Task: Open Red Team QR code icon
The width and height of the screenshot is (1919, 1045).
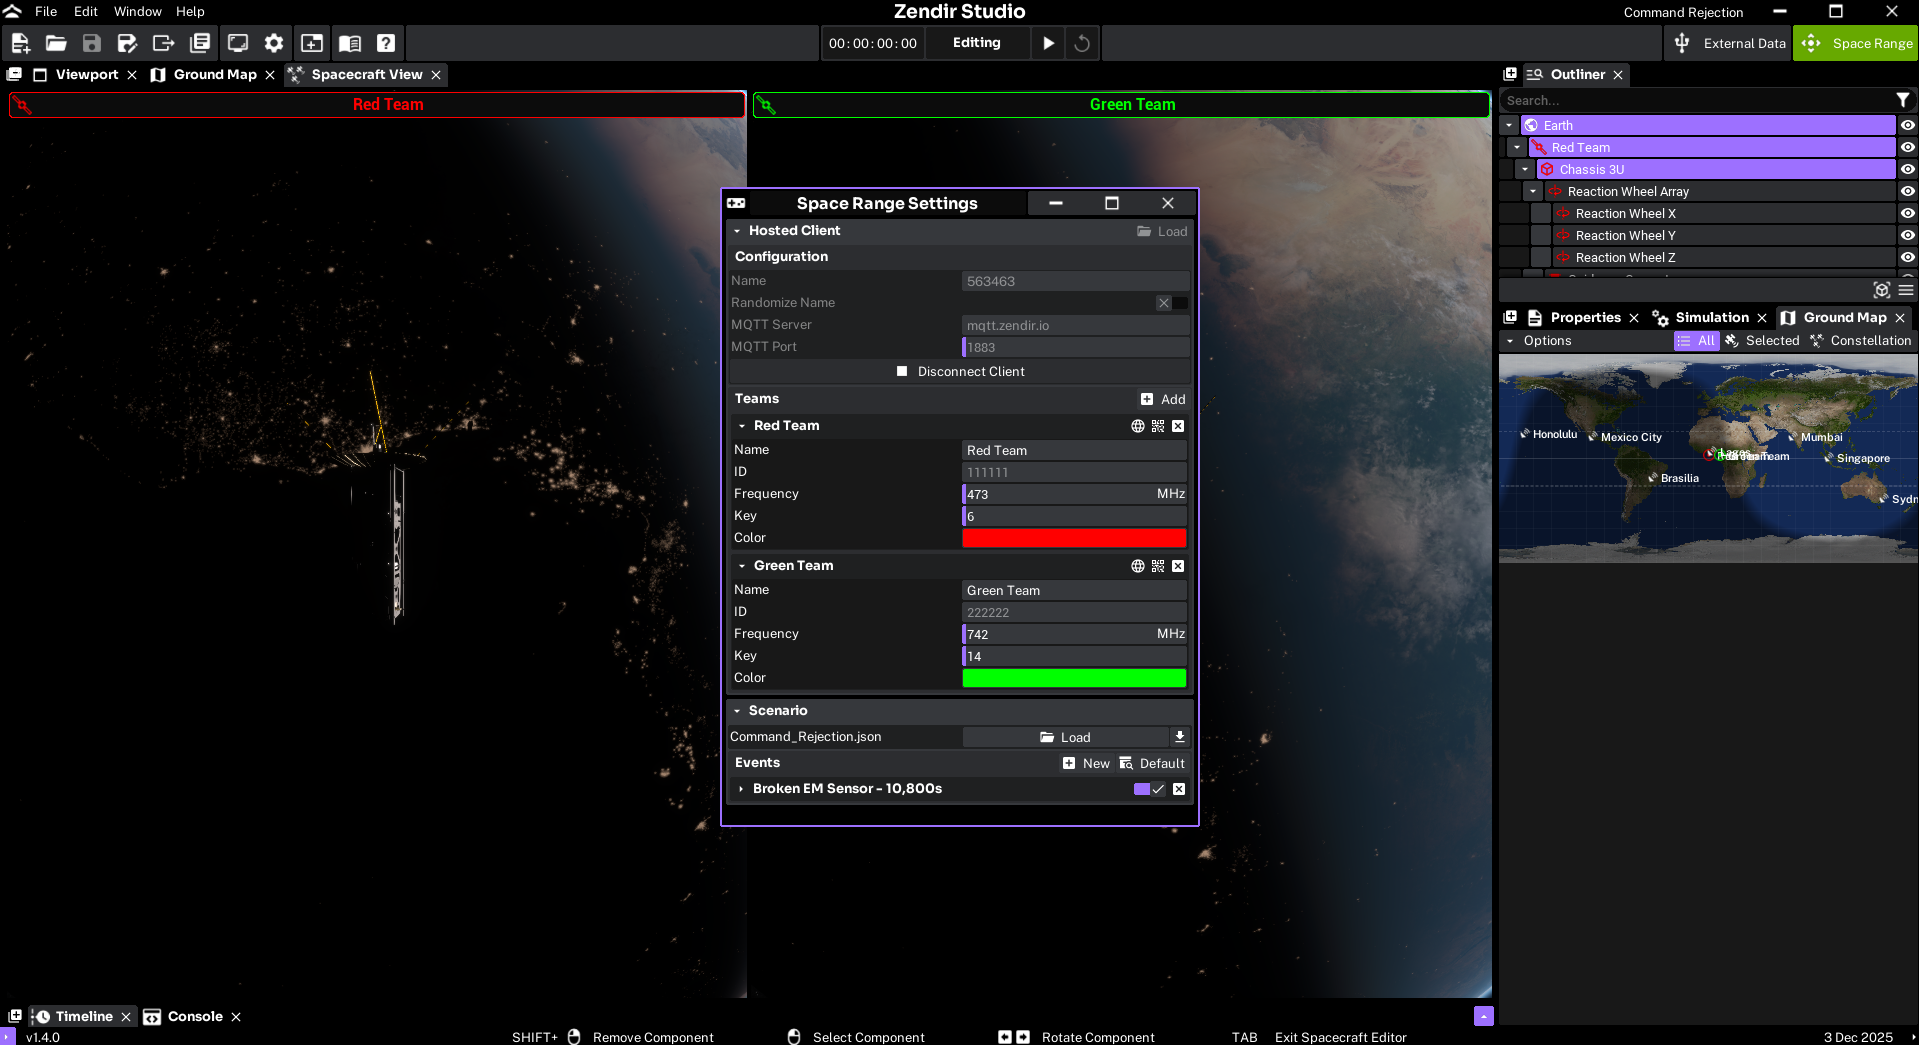Action: coord(1158,426)
